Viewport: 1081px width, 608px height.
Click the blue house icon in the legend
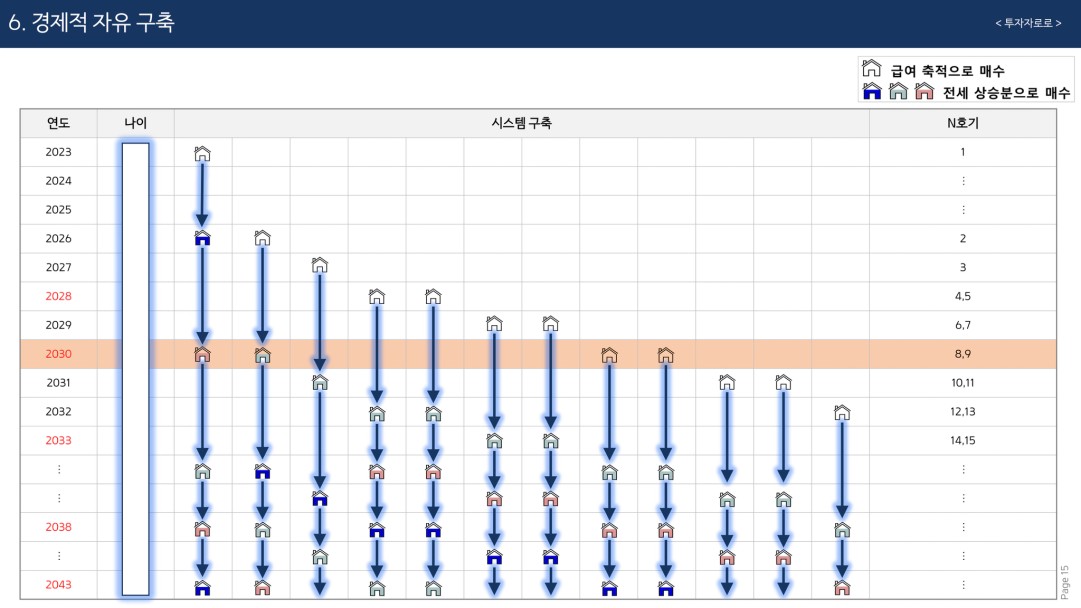872,91
